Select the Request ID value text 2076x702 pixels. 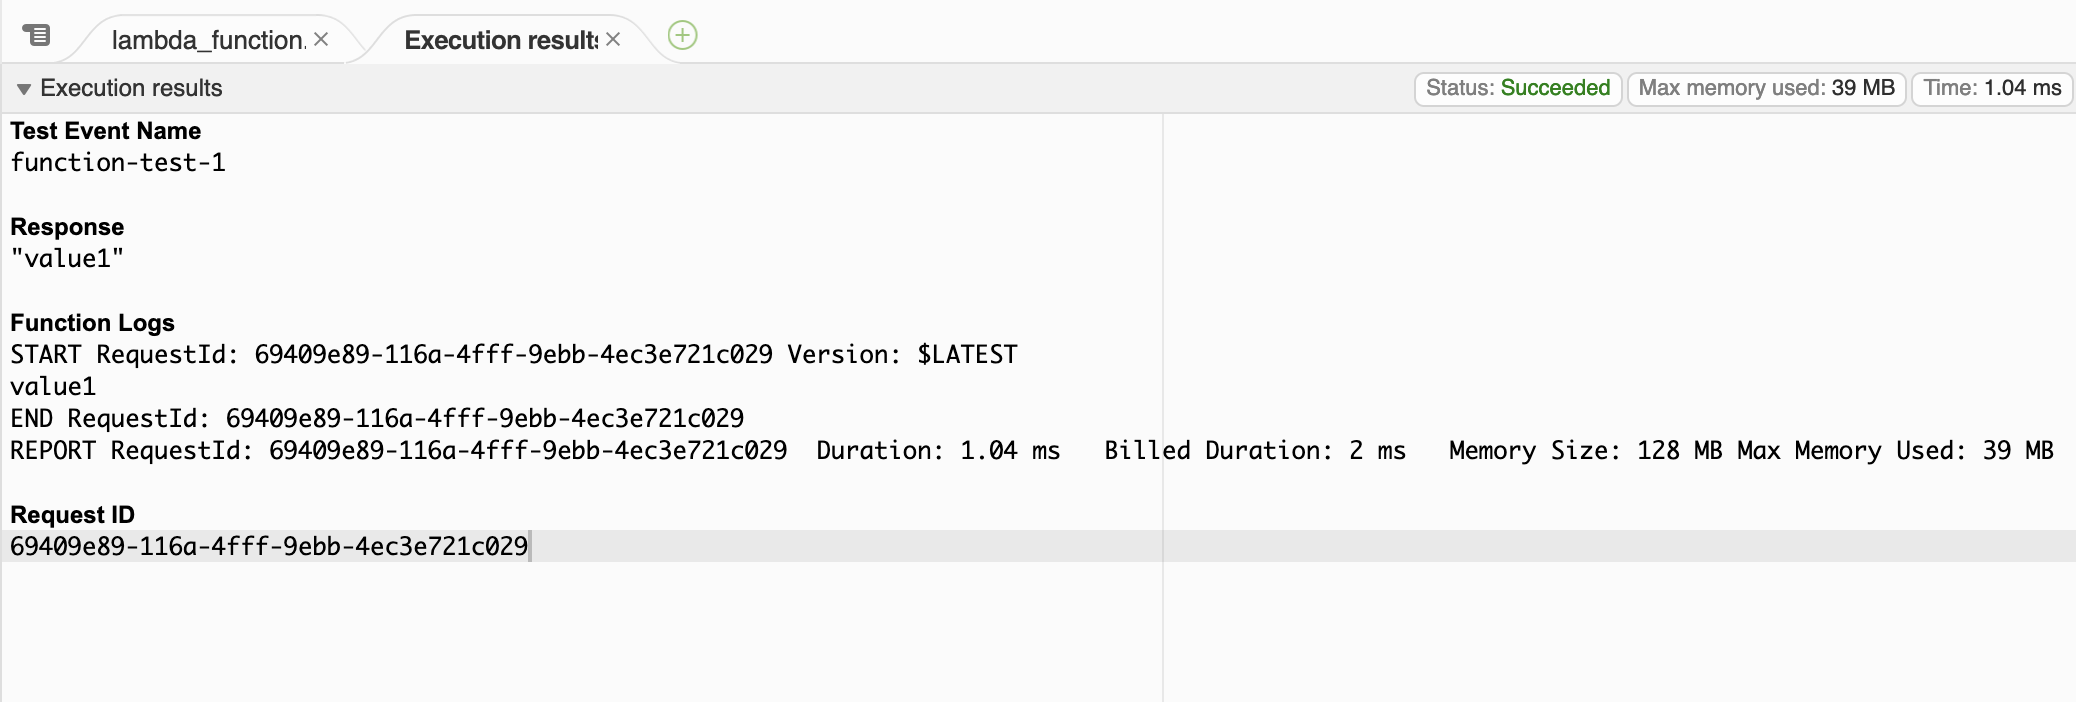[x=270, y=546]
